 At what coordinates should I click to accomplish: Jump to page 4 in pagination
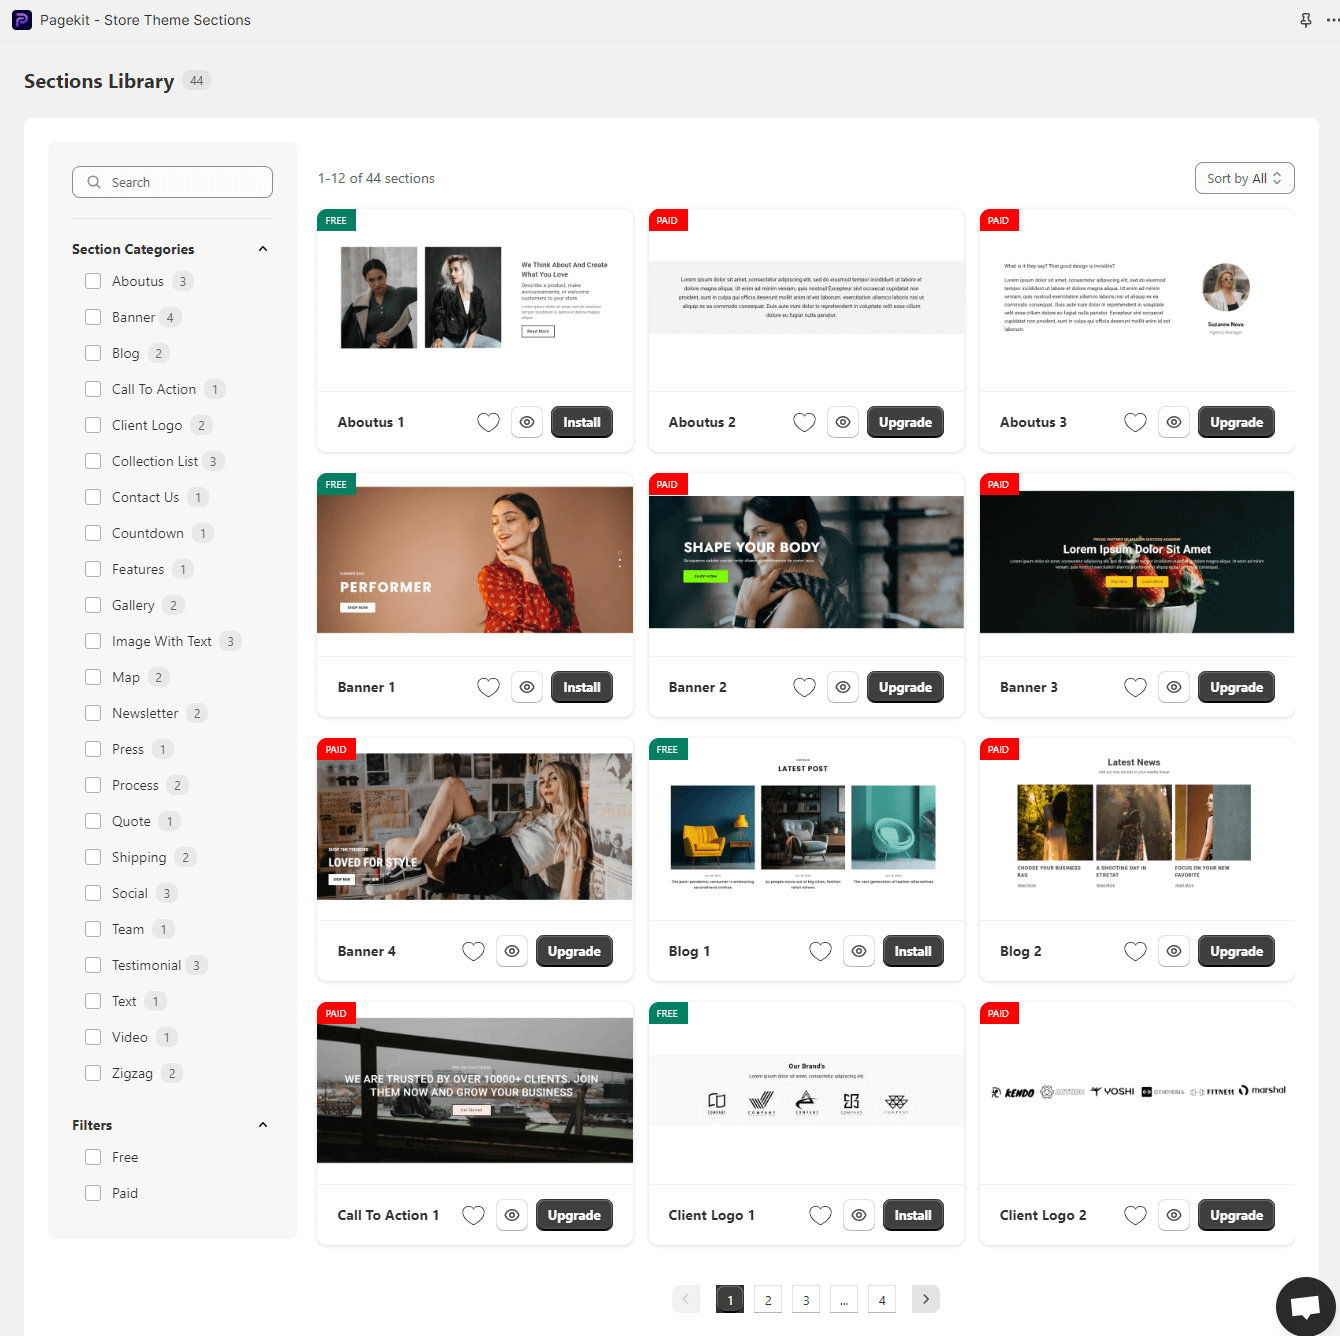pyautogui.click(x=882, y=1299)
